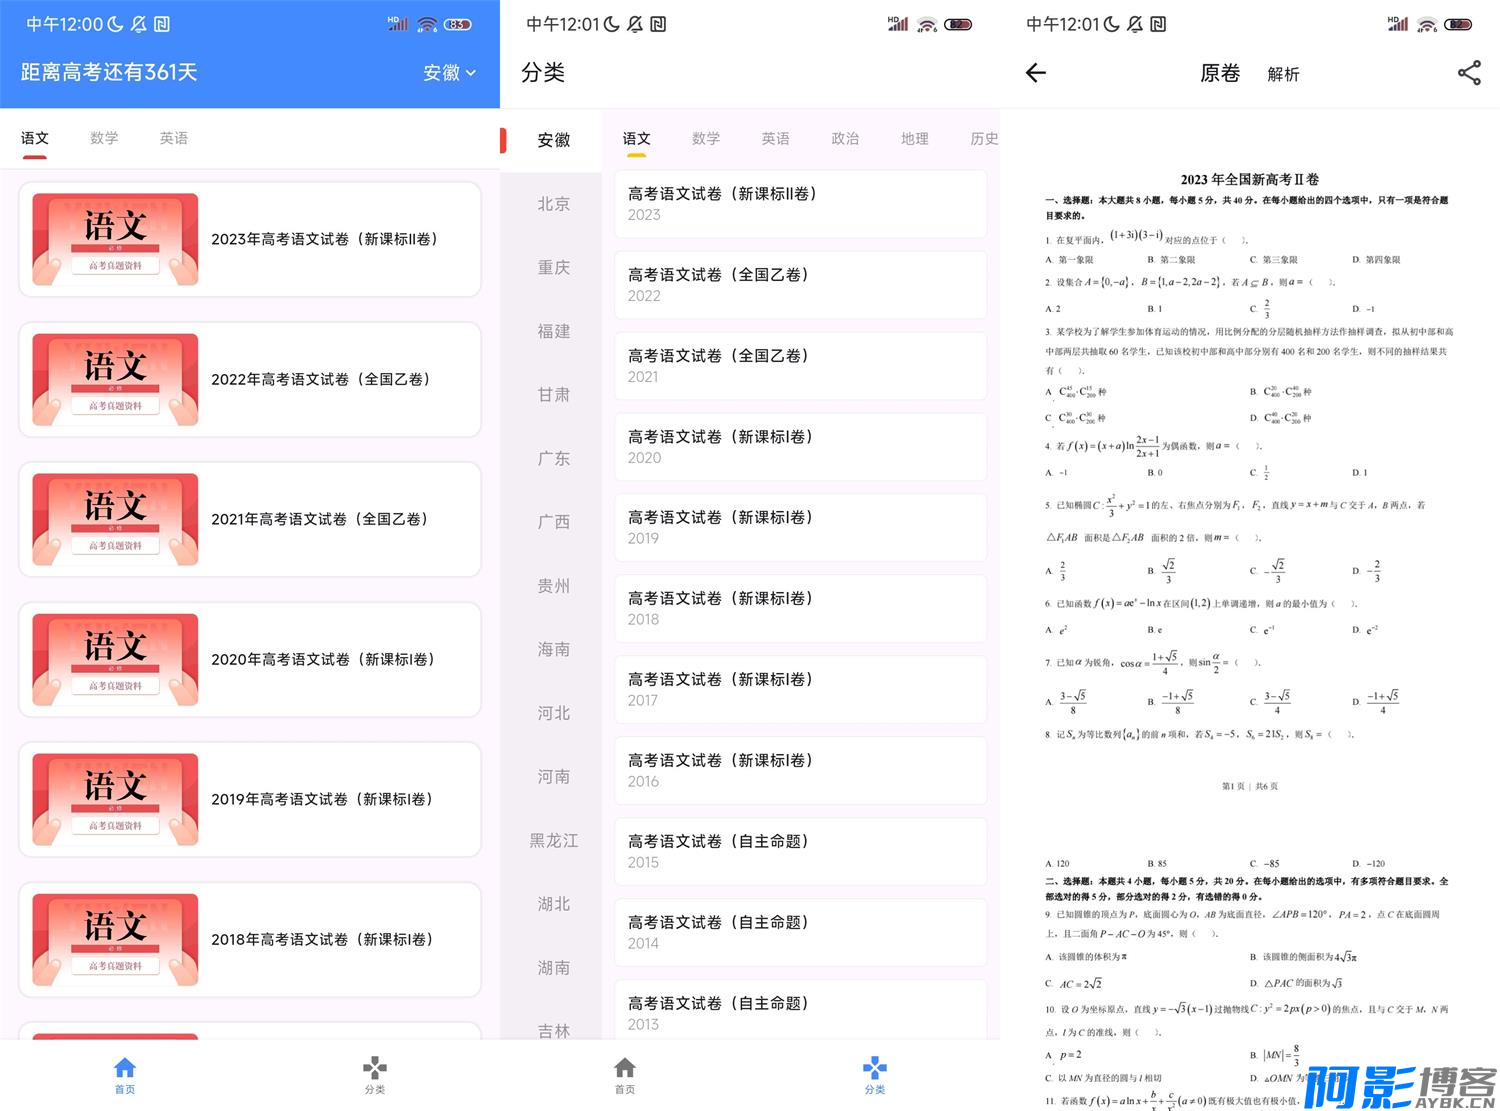
Task: Open 2020年高考语文试卷 card thumbnail
Action: pyautogui.click(x=115, y=659)
